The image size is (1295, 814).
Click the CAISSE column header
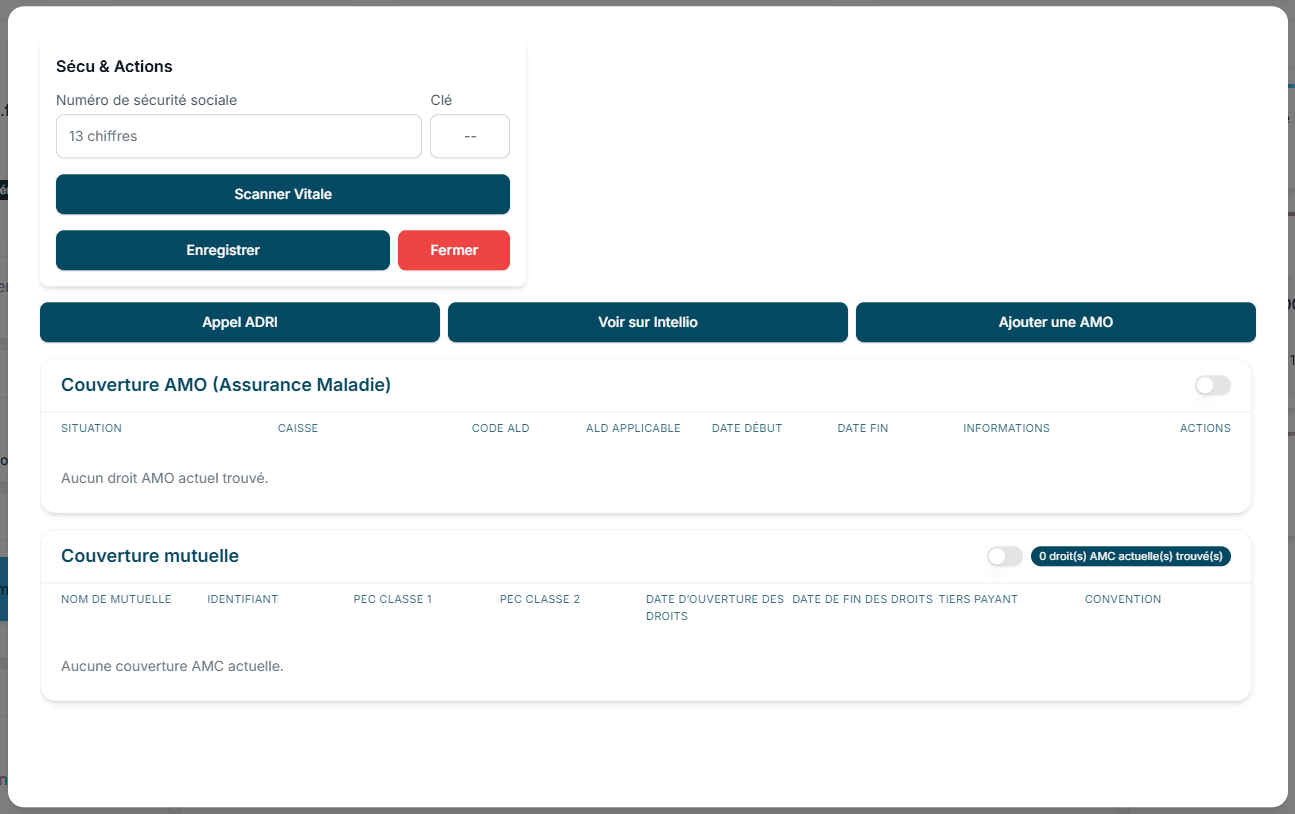point(298,428)
